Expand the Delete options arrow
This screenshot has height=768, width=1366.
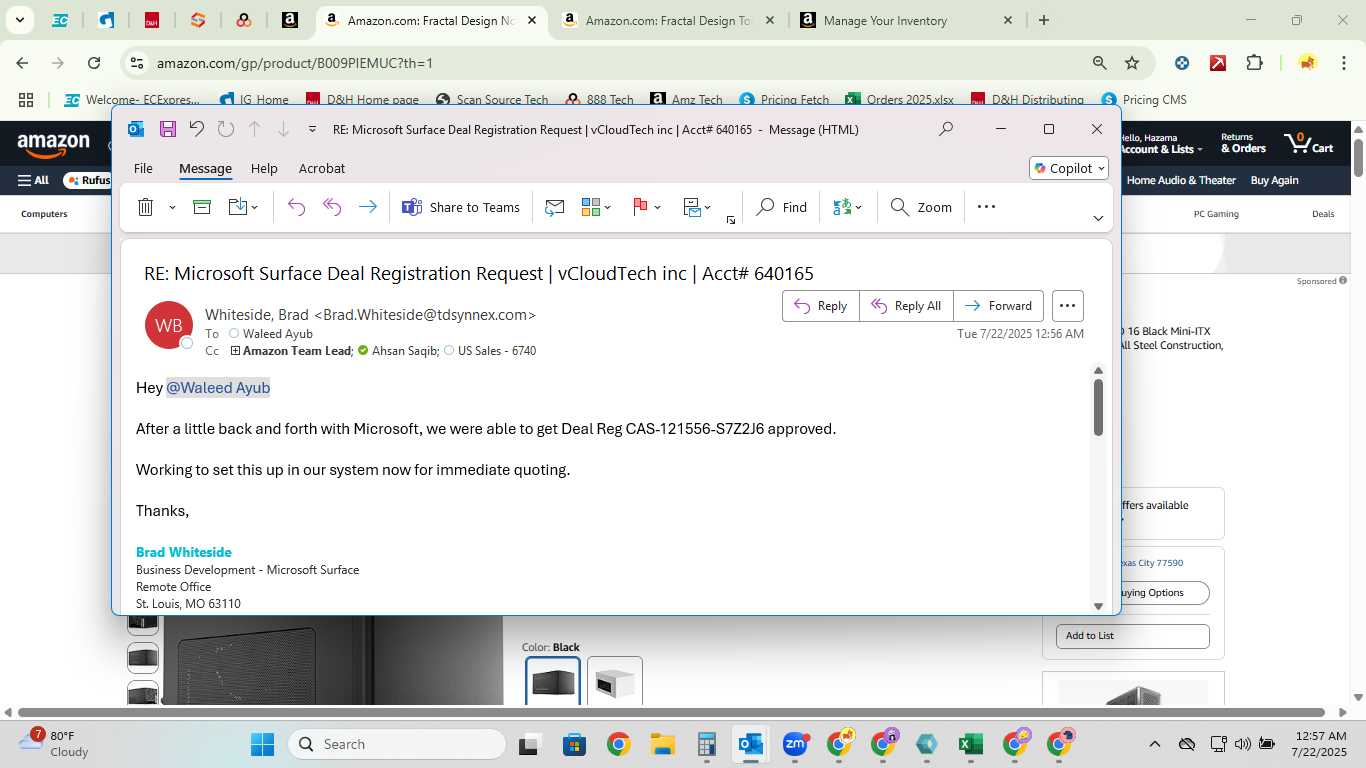point(172,207)
